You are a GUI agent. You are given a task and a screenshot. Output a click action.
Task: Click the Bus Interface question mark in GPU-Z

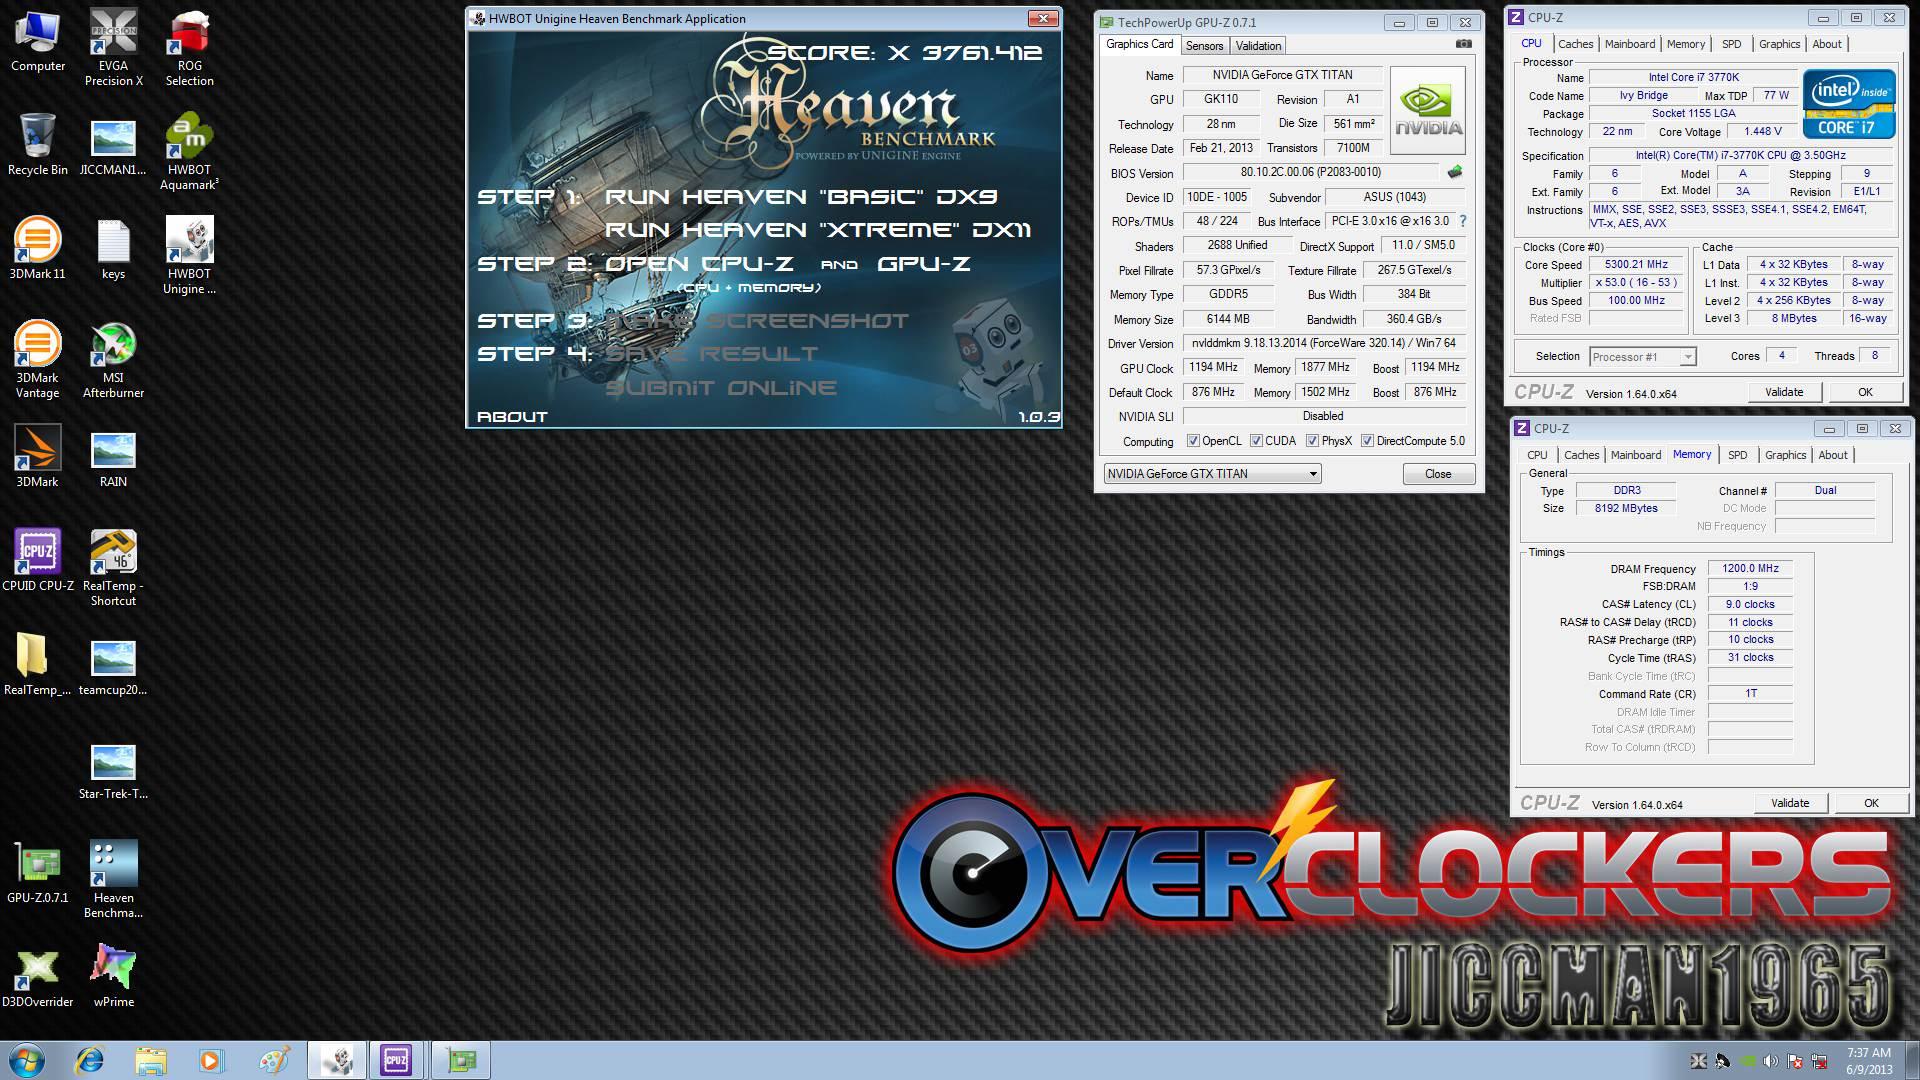coord(1462,221)
